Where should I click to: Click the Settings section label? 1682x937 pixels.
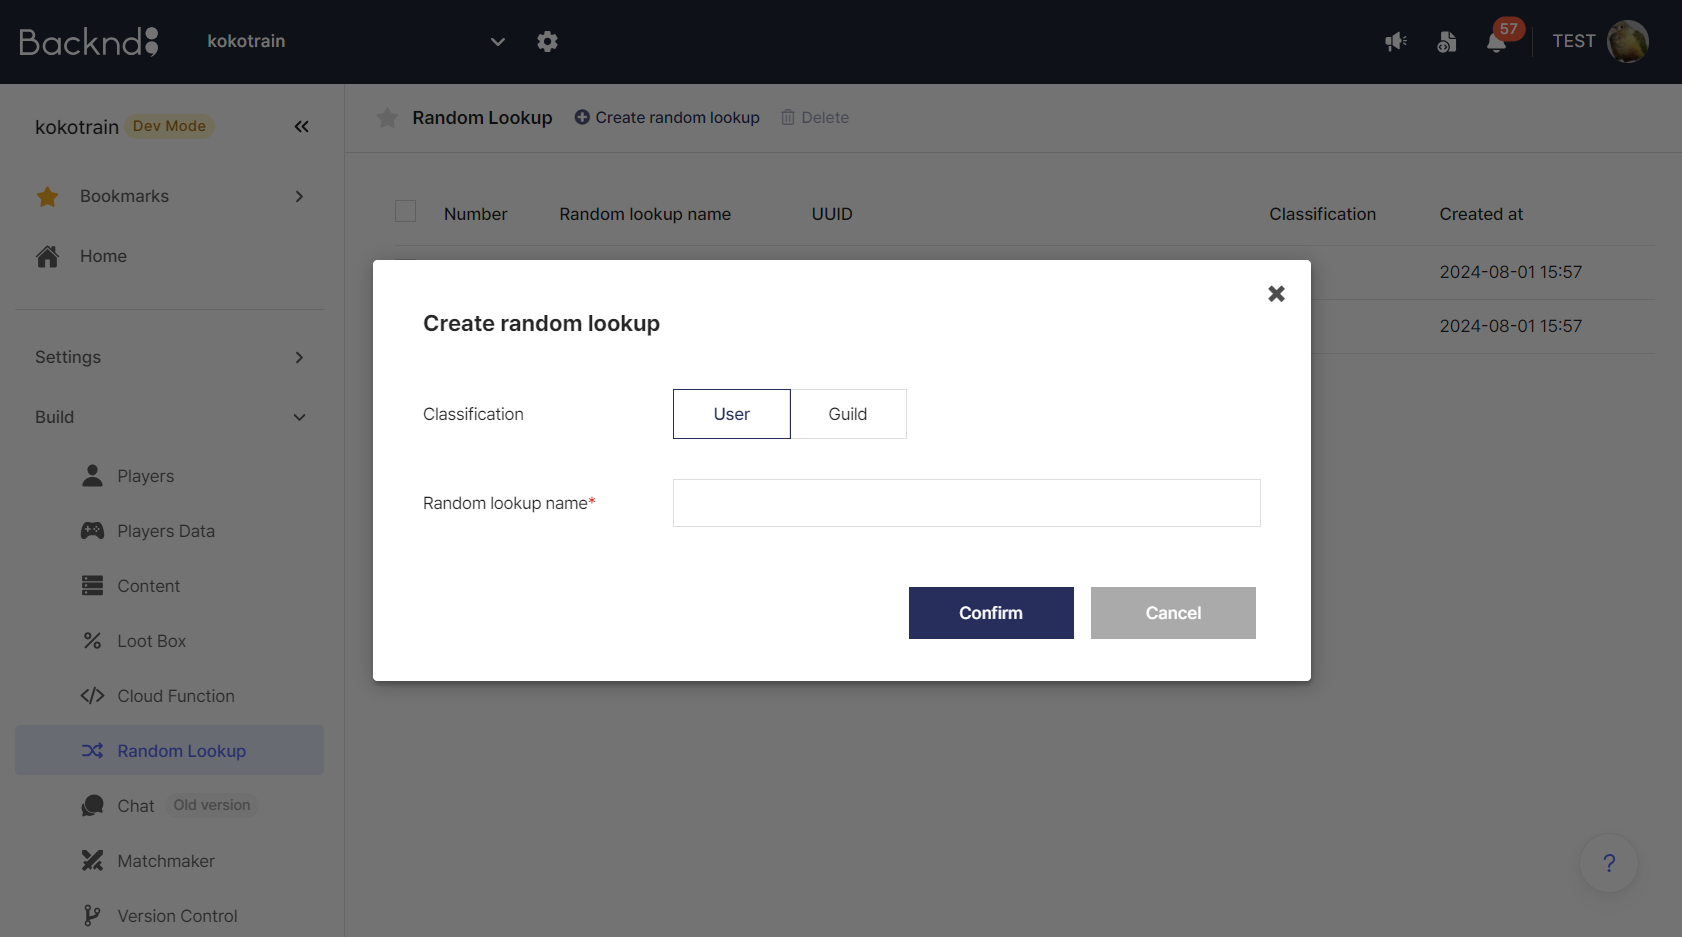click(x=68, y=357)
